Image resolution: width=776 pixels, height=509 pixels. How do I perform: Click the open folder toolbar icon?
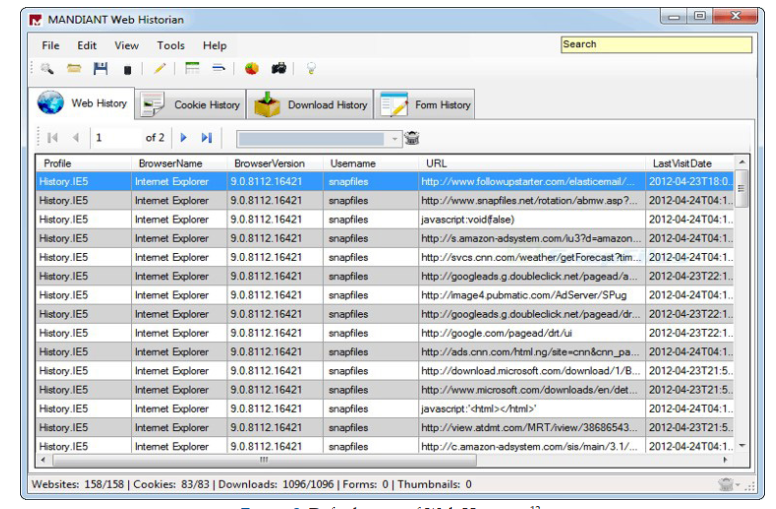74,68
